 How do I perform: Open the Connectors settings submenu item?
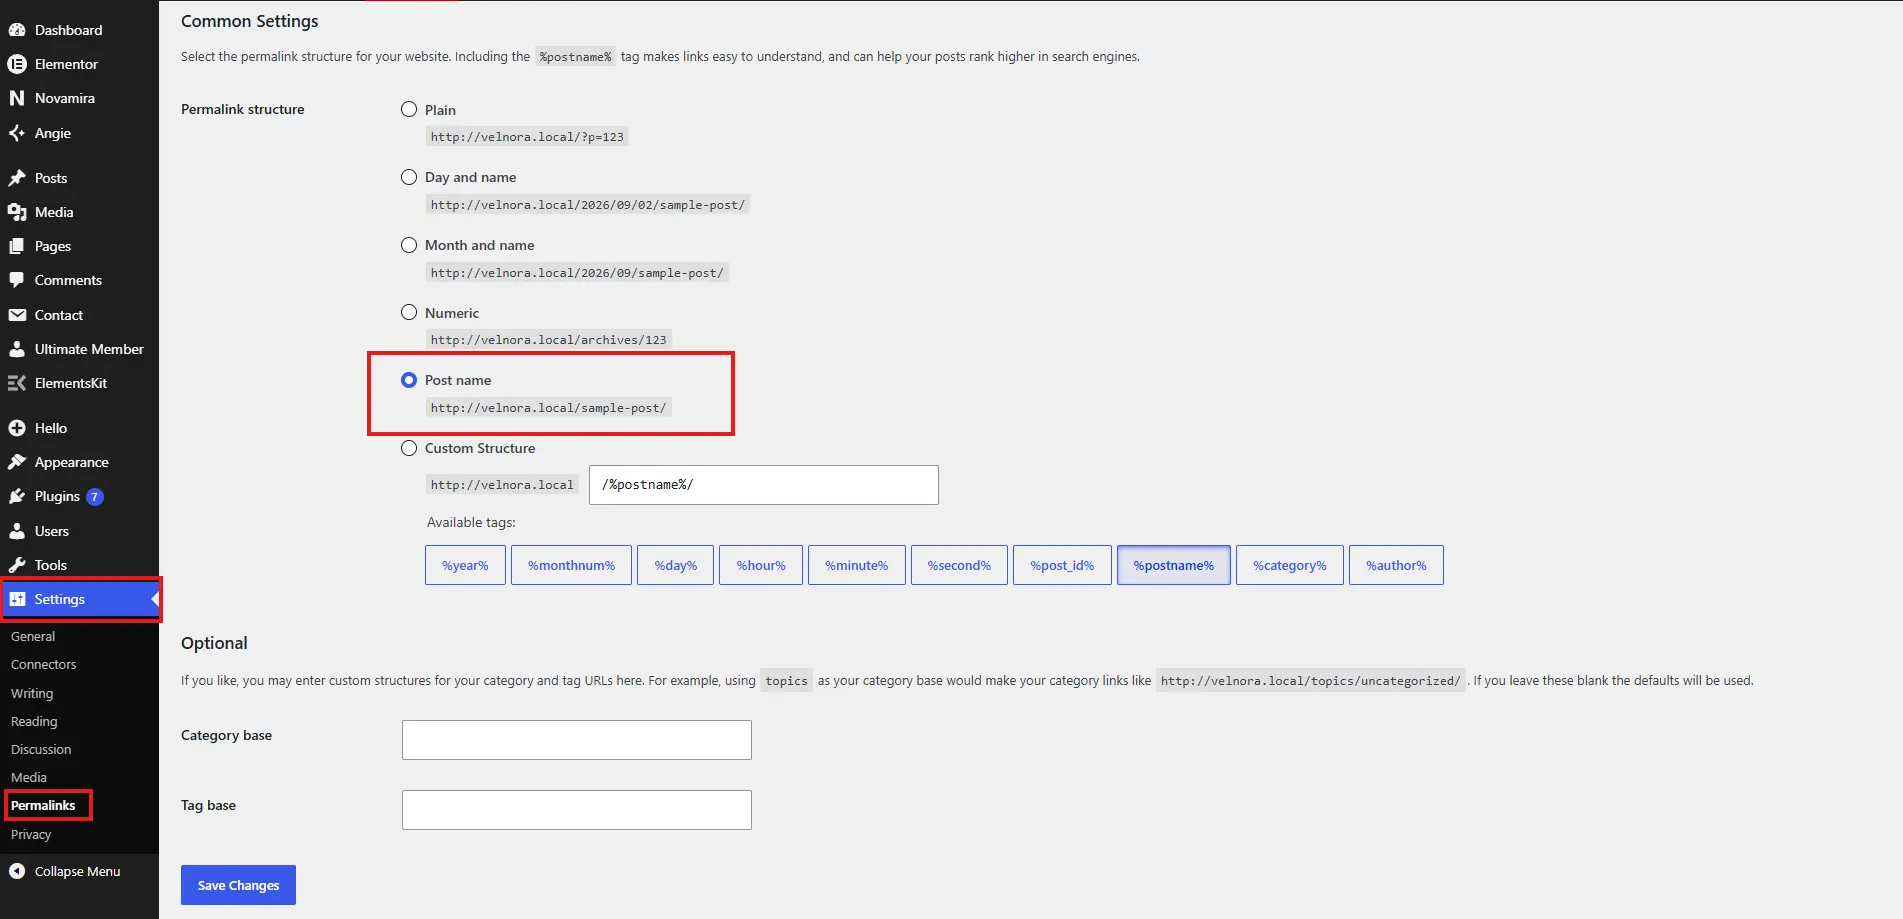[x=43, y=664]
